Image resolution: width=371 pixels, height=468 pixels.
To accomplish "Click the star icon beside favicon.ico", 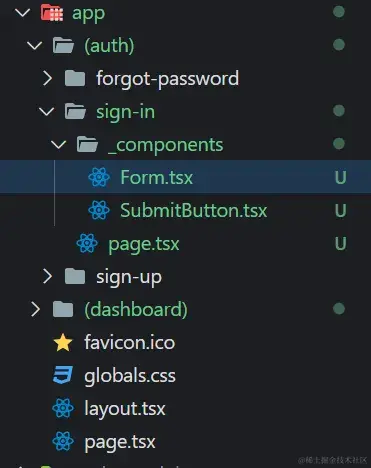I will (63, 343).
